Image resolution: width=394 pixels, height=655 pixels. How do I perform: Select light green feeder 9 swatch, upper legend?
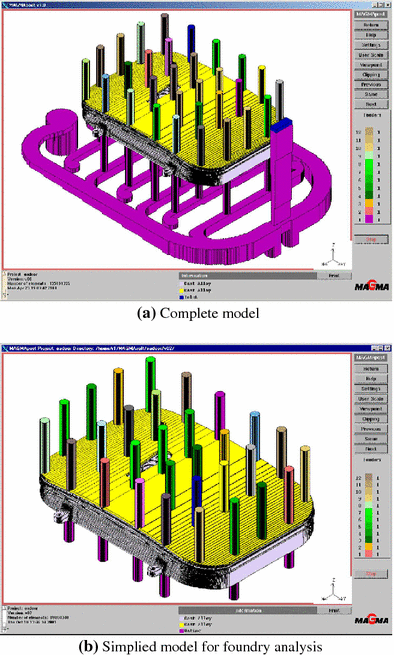(369, 155)
